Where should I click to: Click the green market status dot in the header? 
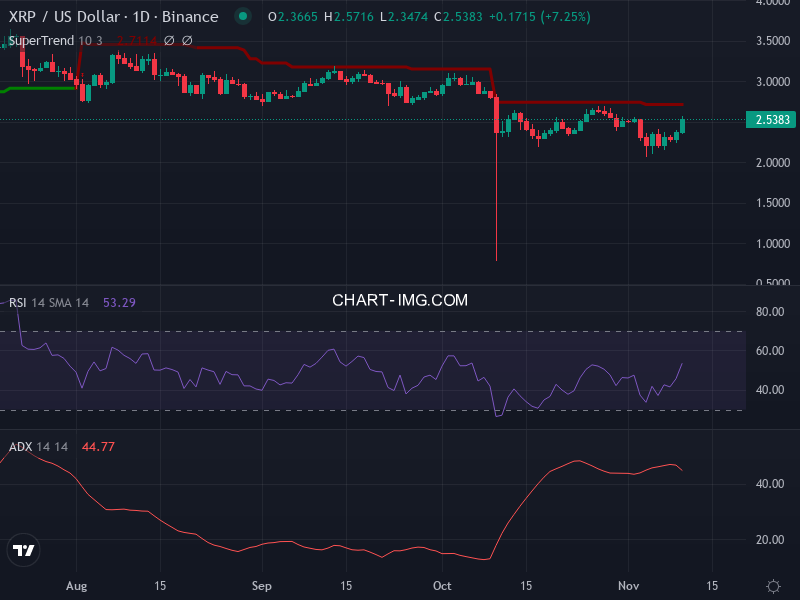(240, 17)
